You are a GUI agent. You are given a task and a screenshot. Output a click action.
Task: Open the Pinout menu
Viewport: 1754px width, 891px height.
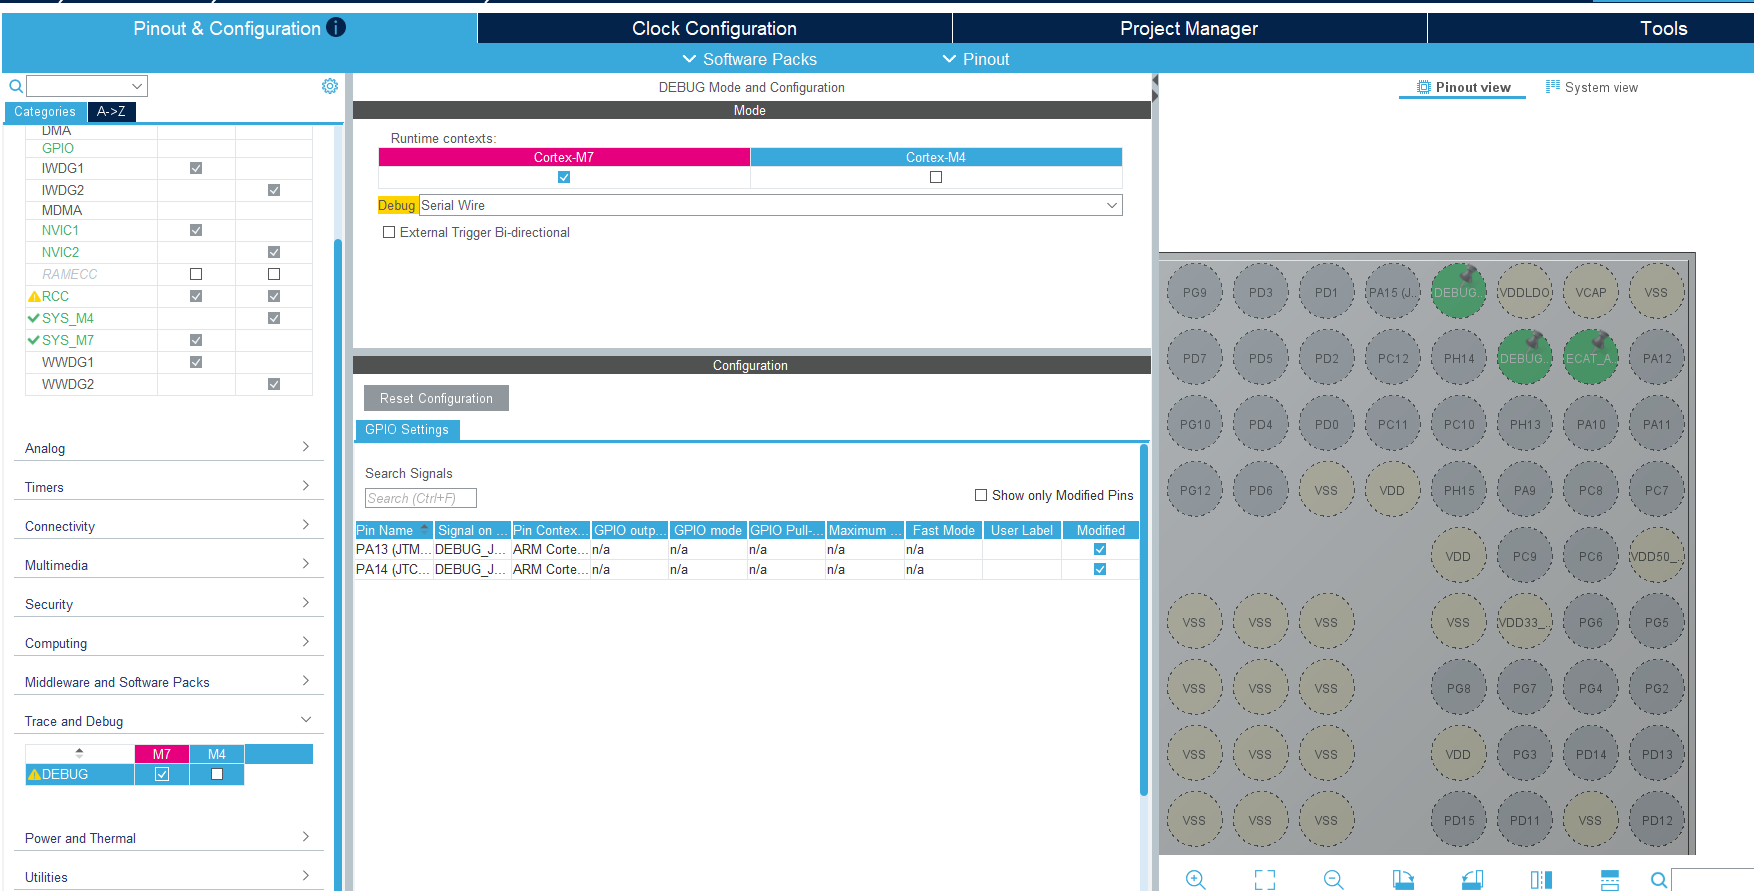(976, 59)
